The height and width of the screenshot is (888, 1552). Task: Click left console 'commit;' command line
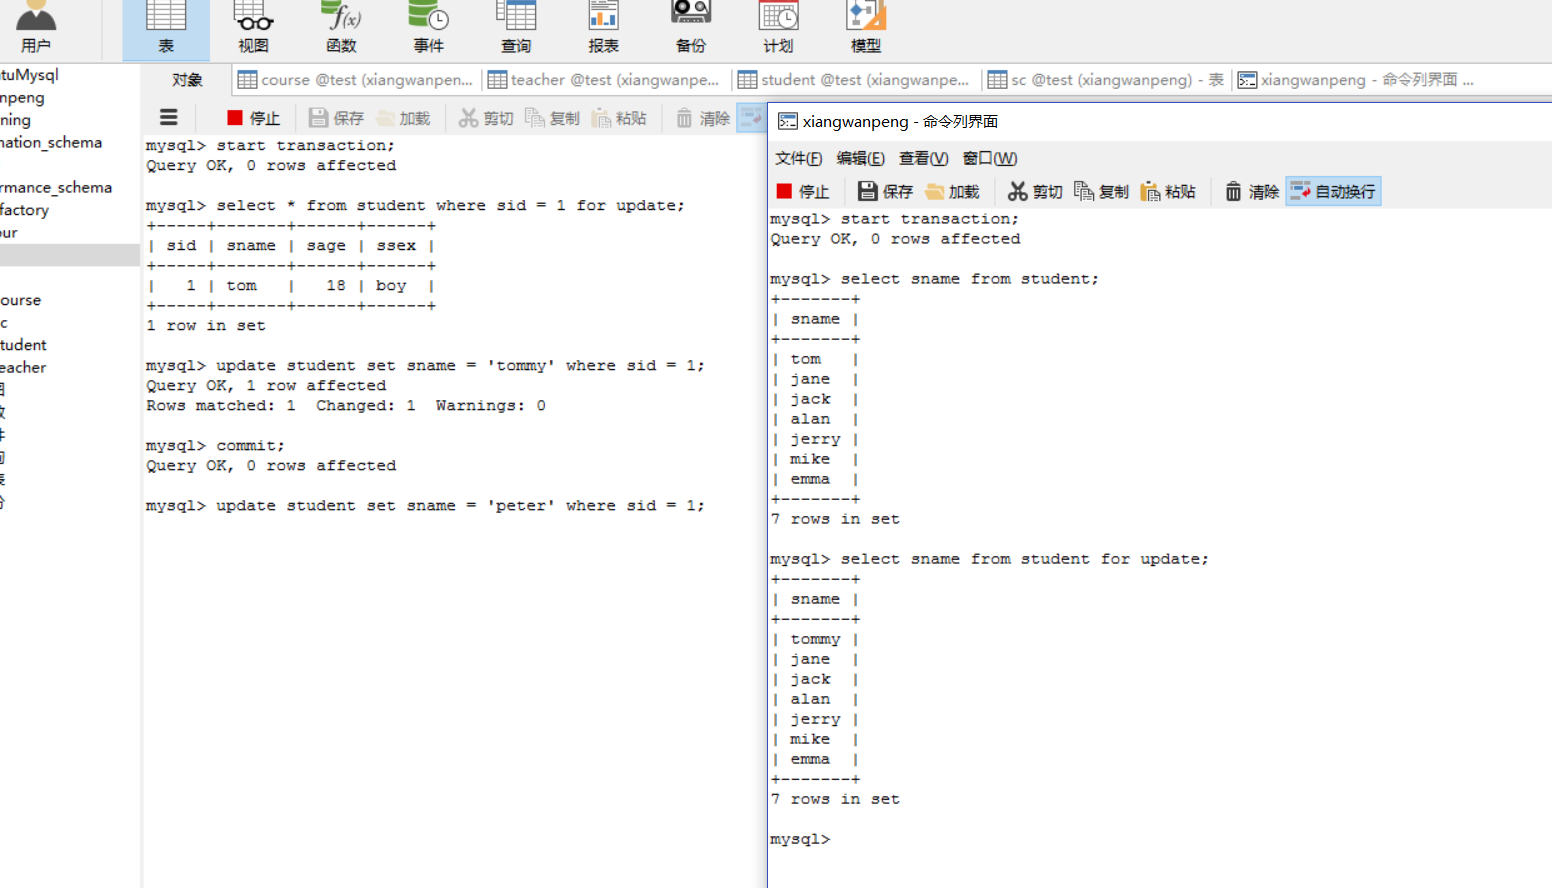pos(215,446)
